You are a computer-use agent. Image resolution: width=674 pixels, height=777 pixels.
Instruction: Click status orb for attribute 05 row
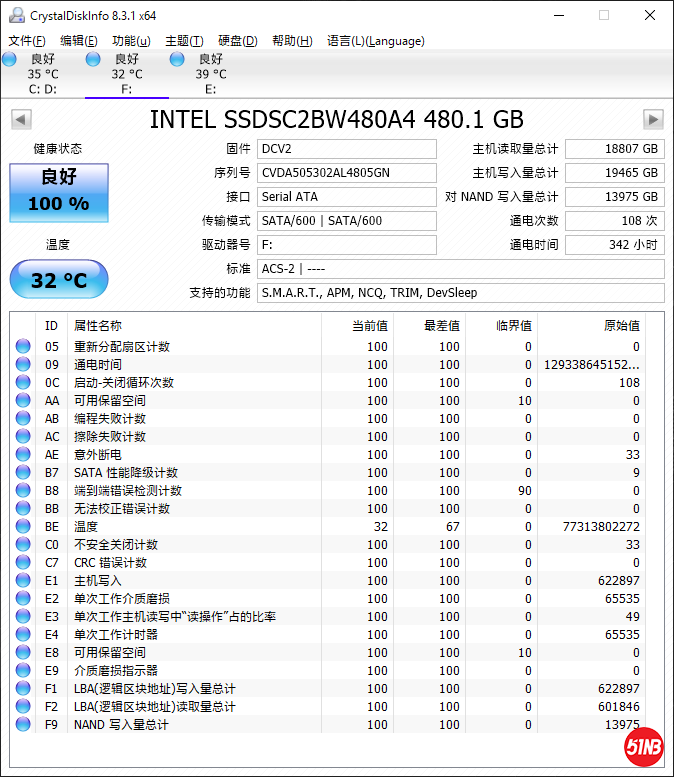[x=23, y=347]
